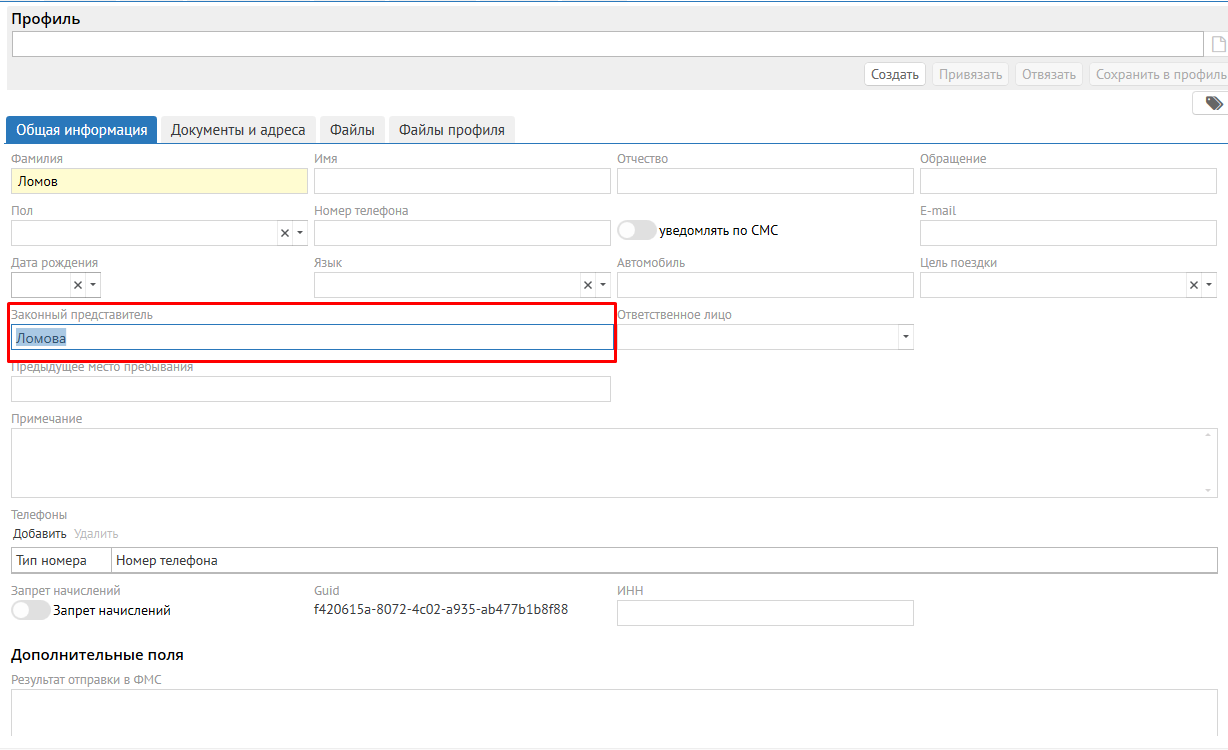
Task: Open the Файлы профиля tab
Action: (451, 130)
